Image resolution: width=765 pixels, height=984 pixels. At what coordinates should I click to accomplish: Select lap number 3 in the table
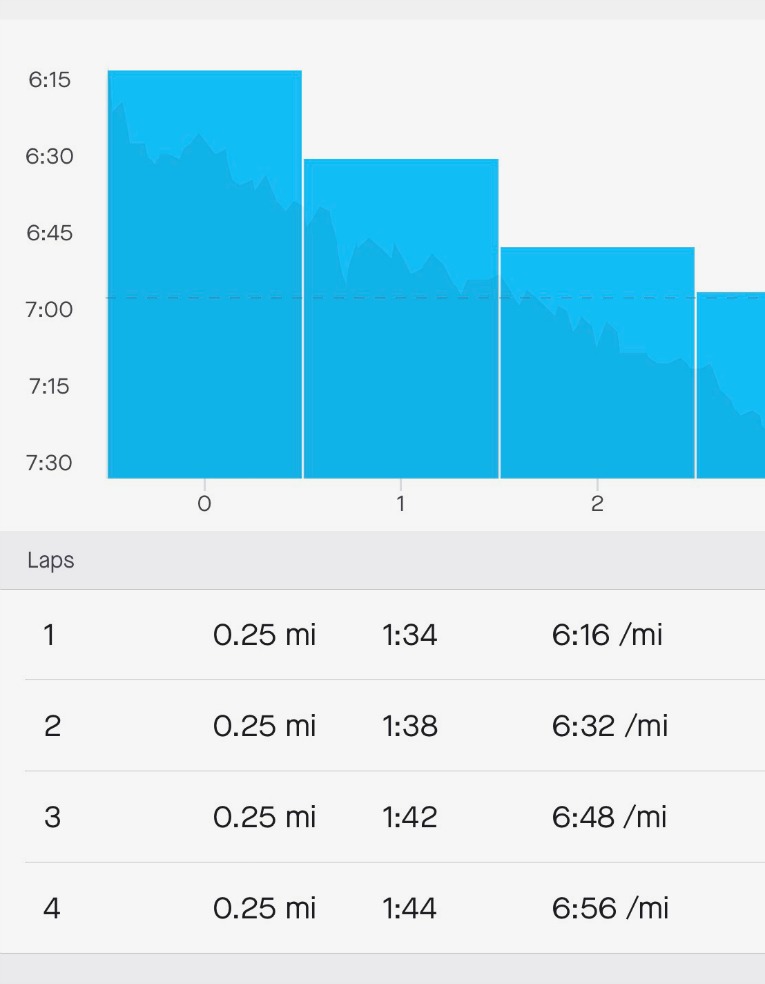52,818
